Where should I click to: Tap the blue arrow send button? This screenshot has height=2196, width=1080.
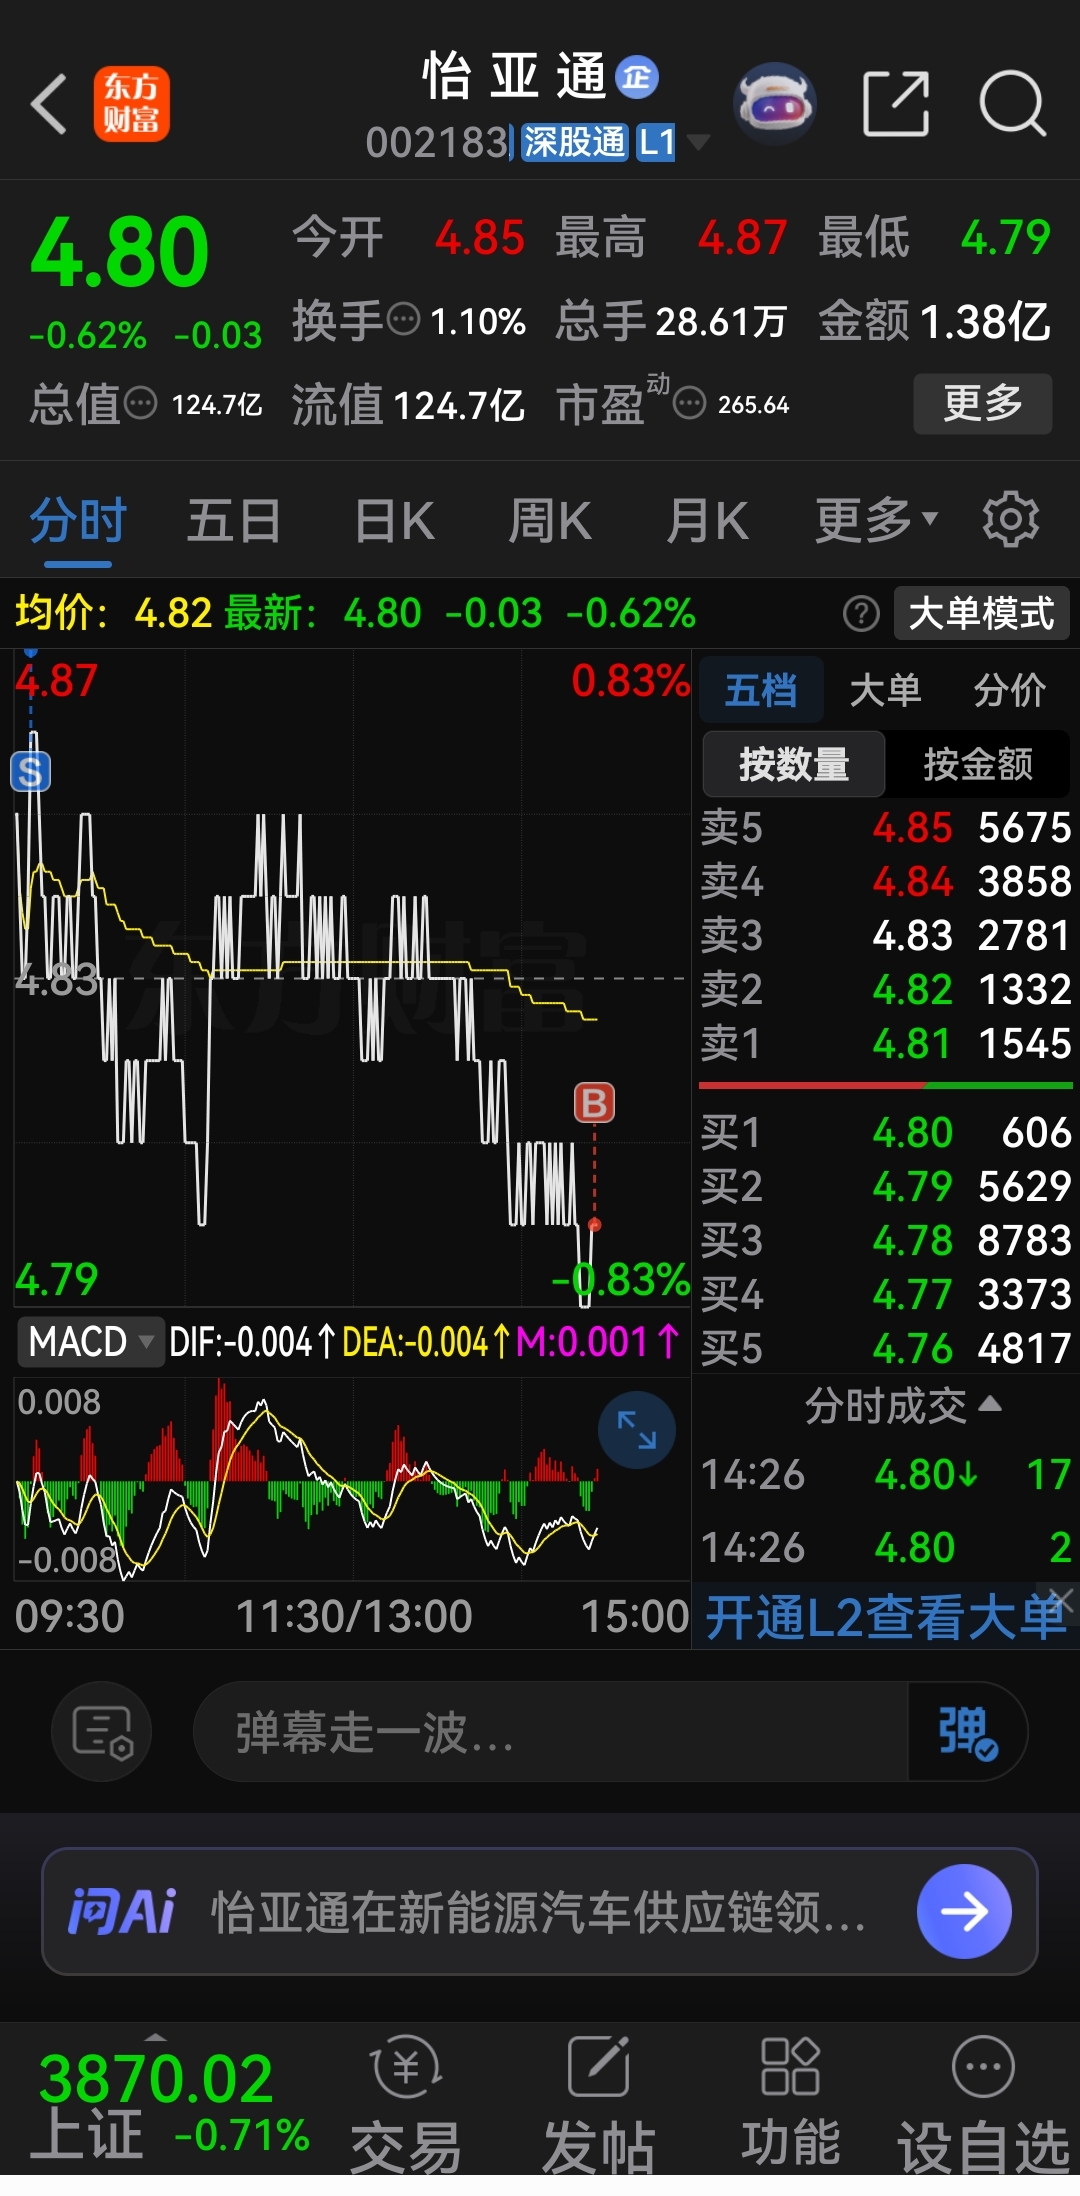point(964,1911)
